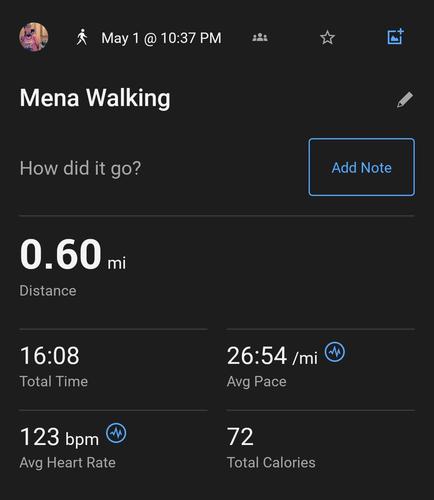Tap the 123 bpm heart rate value

[x=59, y=437]
